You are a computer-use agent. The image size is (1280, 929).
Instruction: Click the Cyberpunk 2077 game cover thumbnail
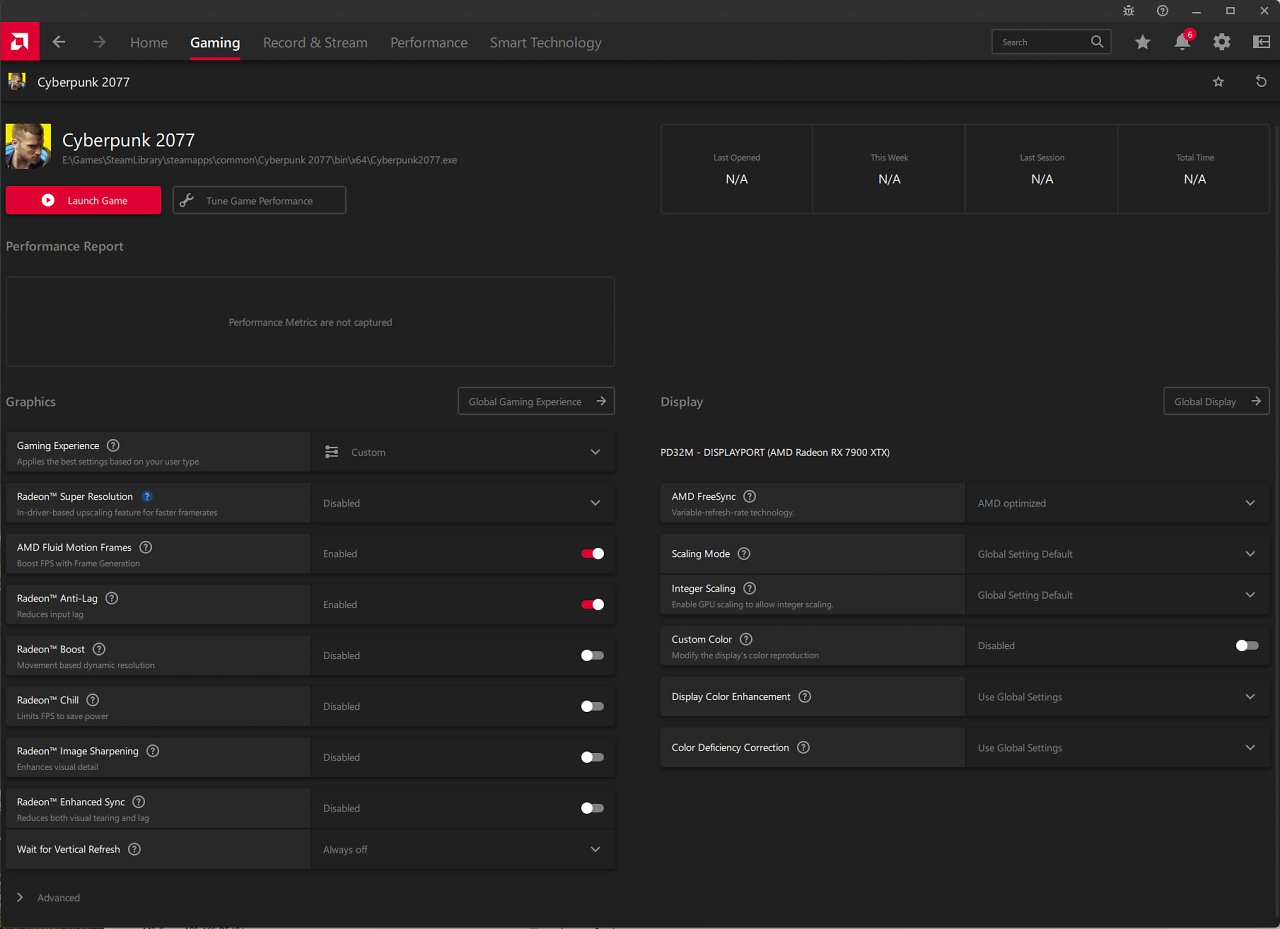click(28, 147)
